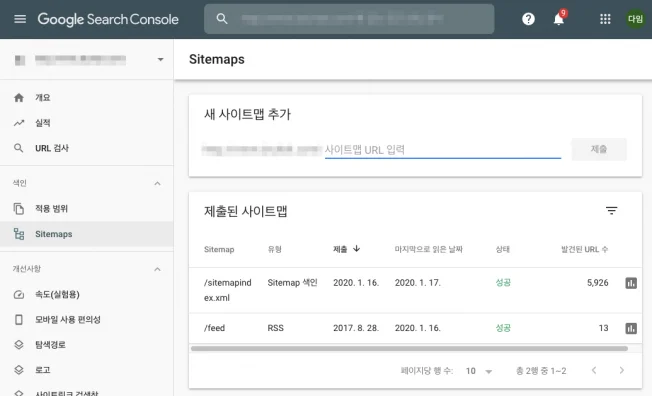Open the filter icon for submitted sitemaps
The width and height of the screenshot is (652, 396).
[611, 211]
